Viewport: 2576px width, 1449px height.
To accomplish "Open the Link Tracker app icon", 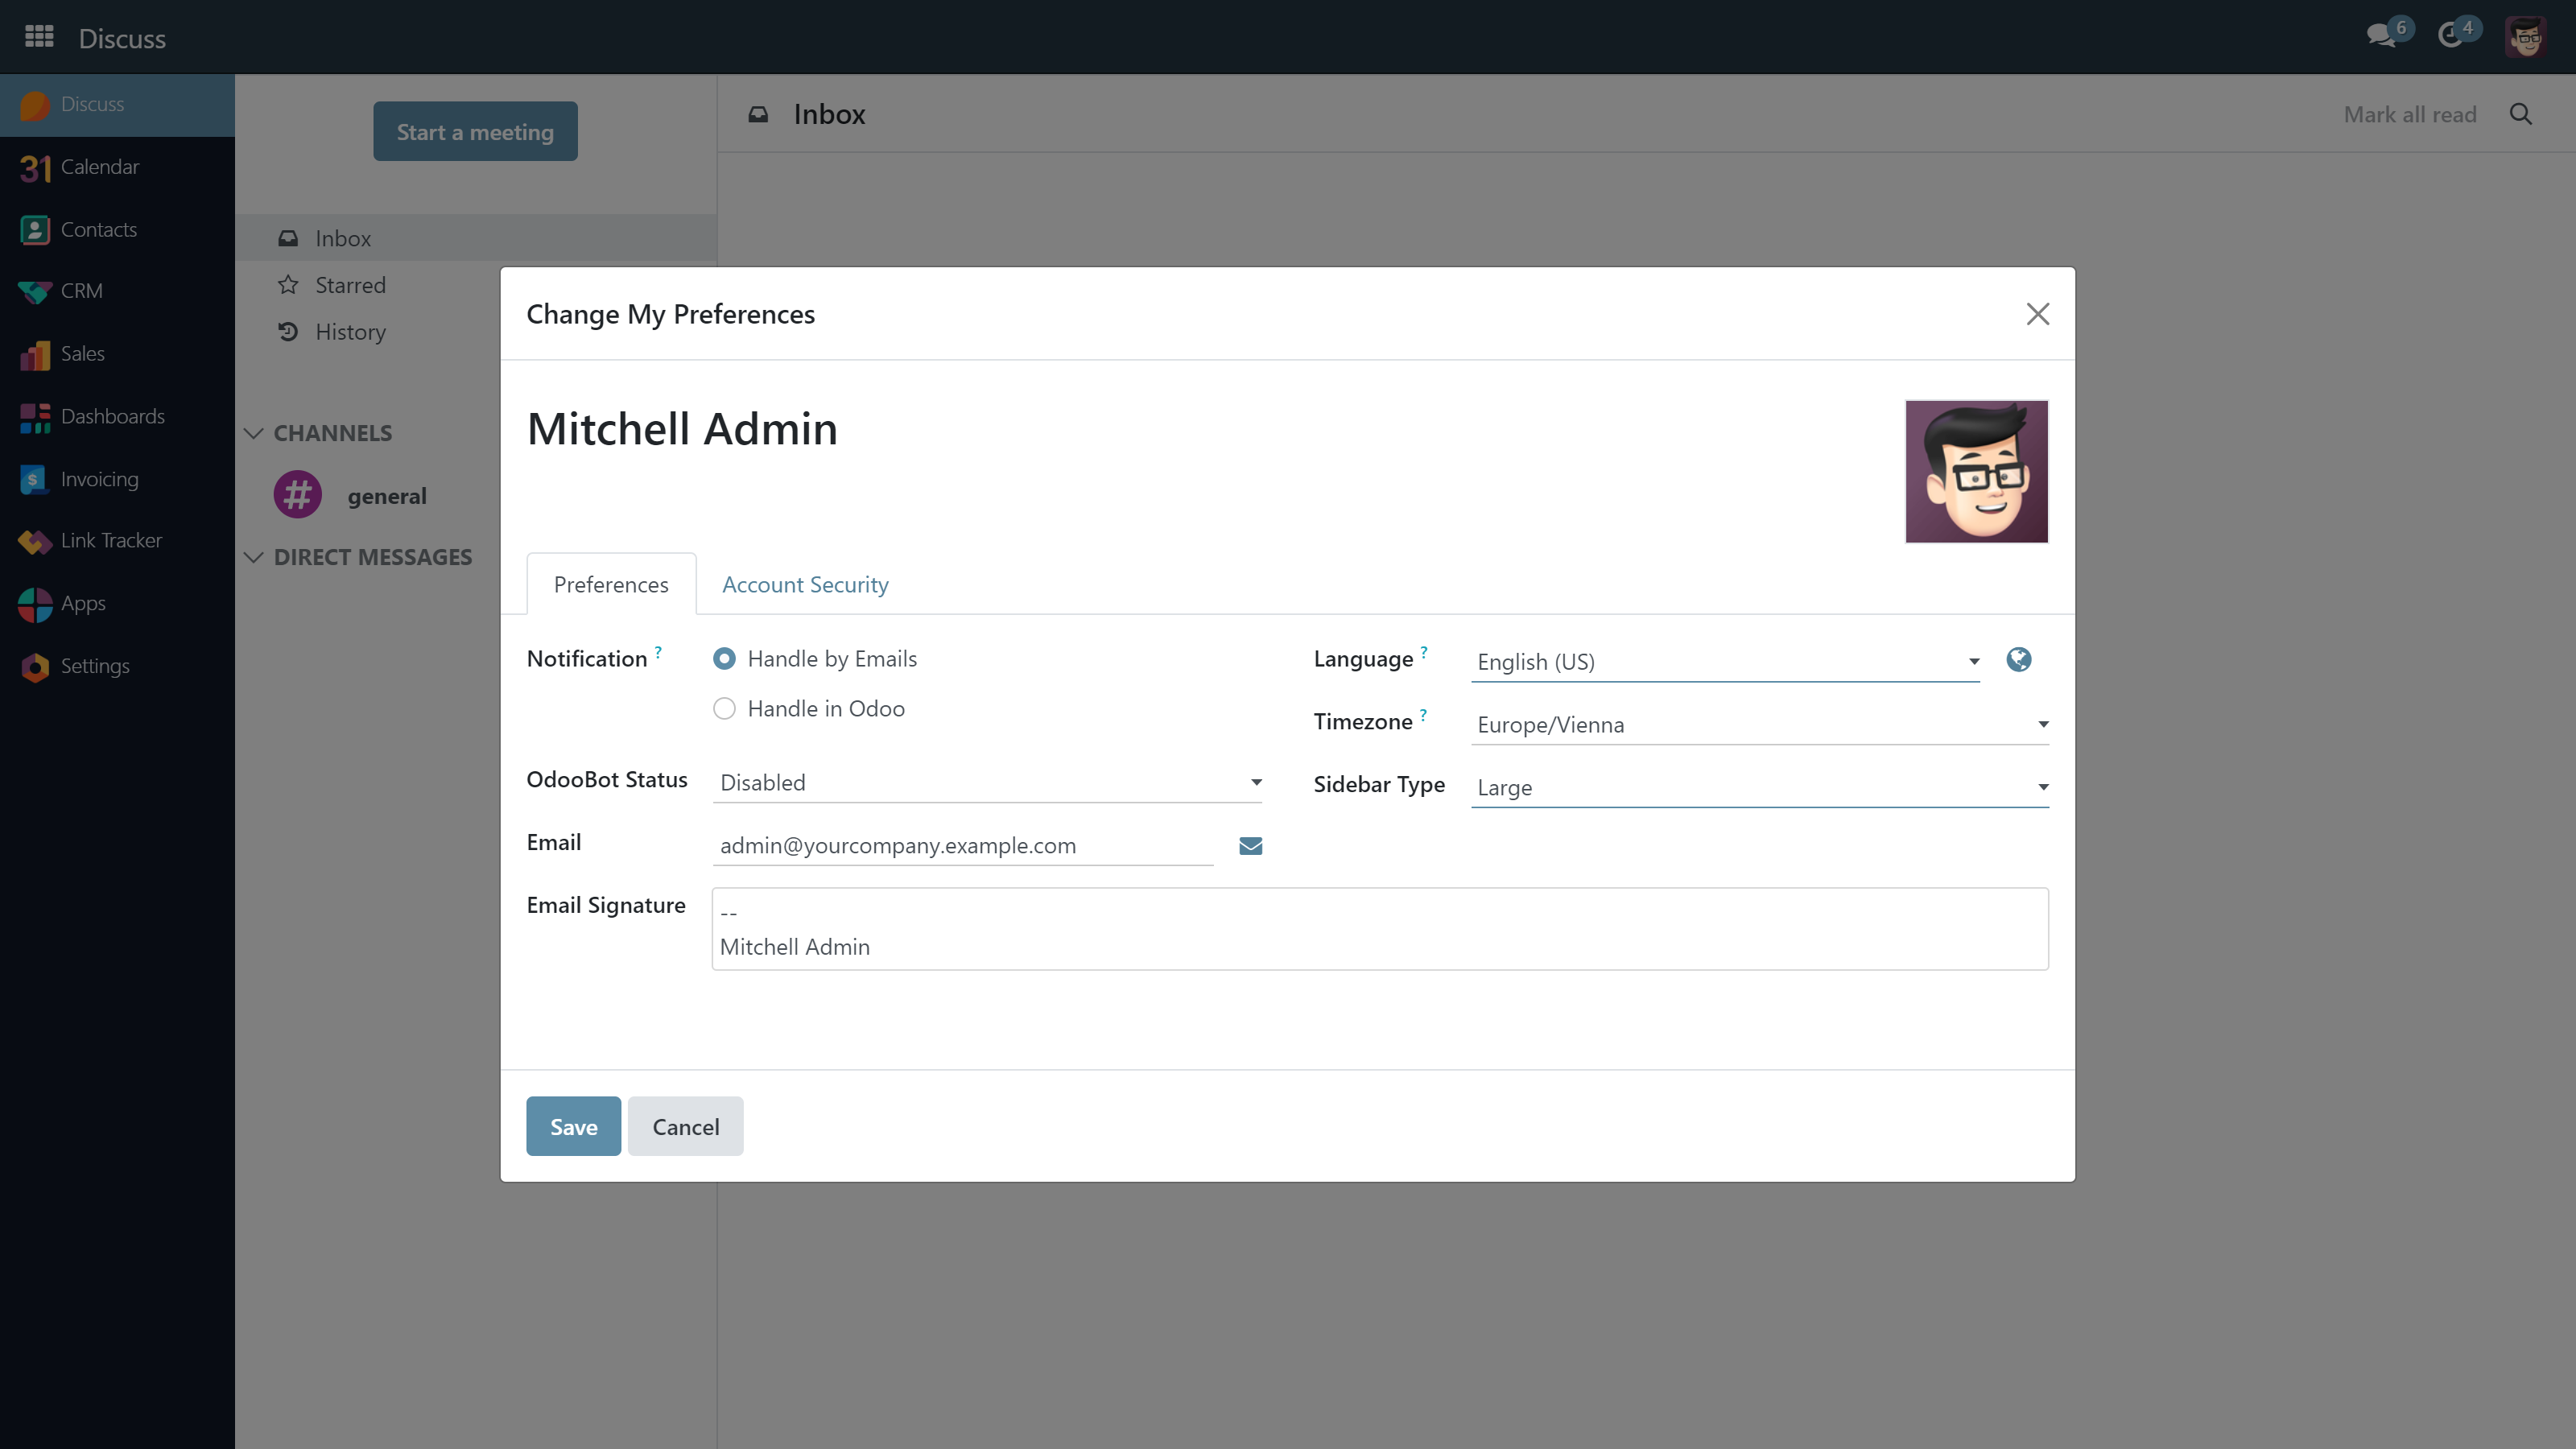I will coord(34,541).
